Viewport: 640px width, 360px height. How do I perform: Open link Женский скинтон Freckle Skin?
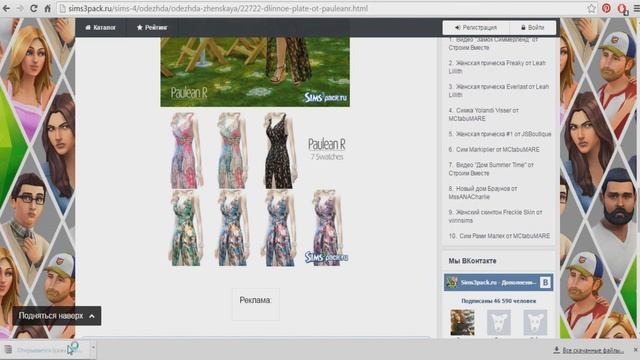coord(495,216)
